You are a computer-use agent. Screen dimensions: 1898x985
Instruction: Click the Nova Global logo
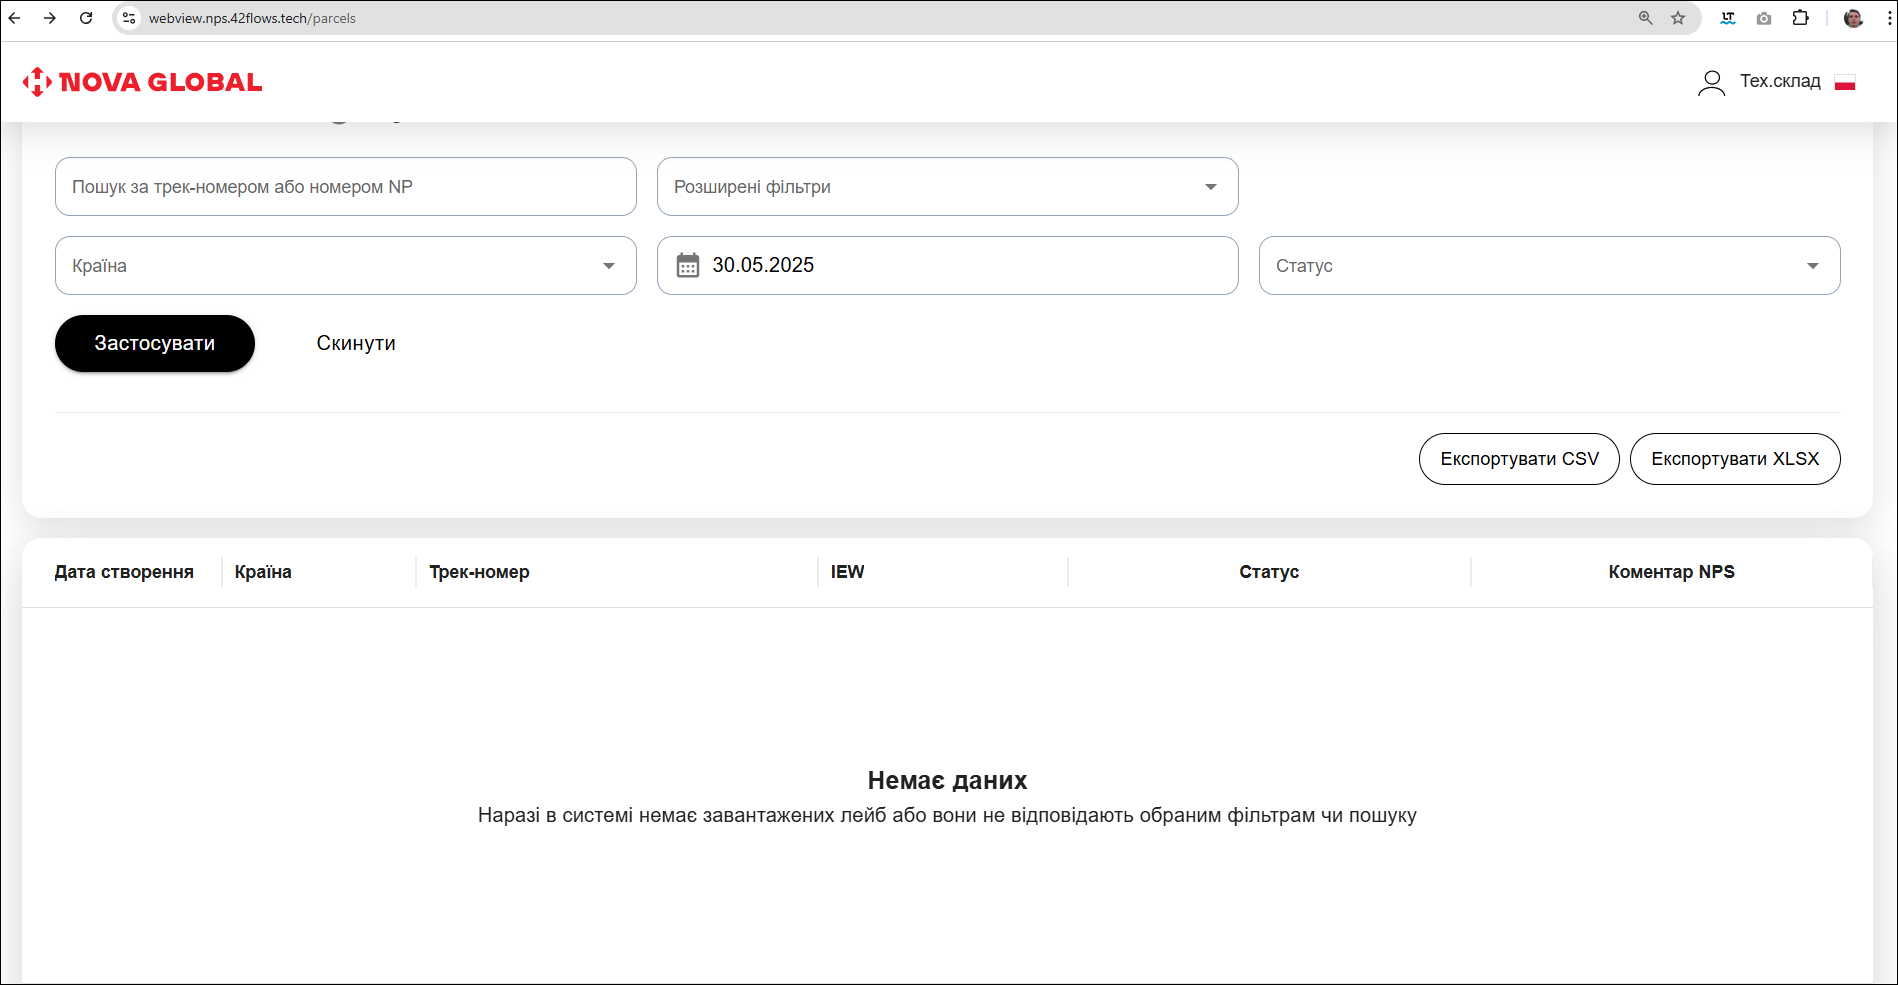[142, 82]
